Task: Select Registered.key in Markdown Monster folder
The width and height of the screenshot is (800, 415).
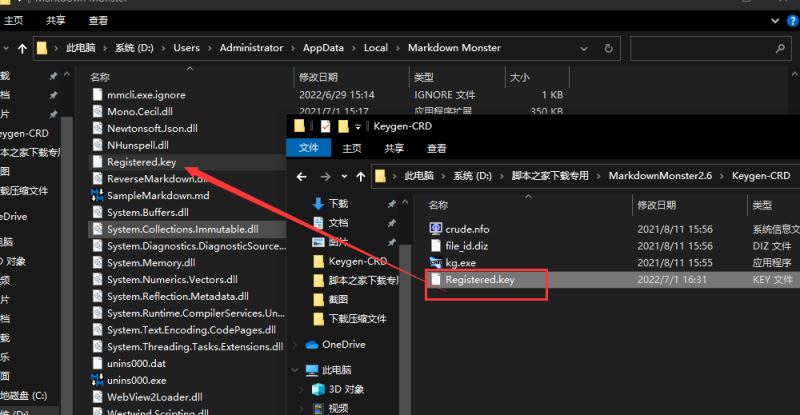Action: (x=141, y=162)
